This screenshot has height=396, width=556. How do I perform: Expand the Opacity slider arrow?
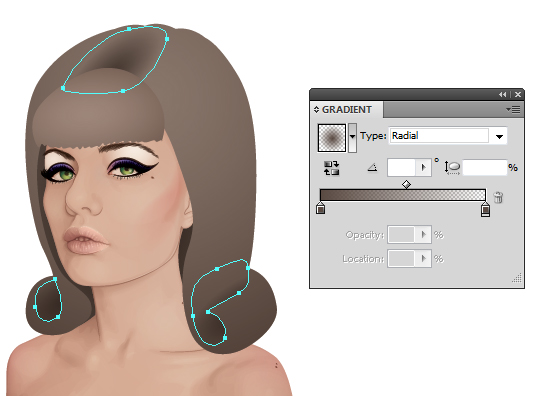click(423, 234)
